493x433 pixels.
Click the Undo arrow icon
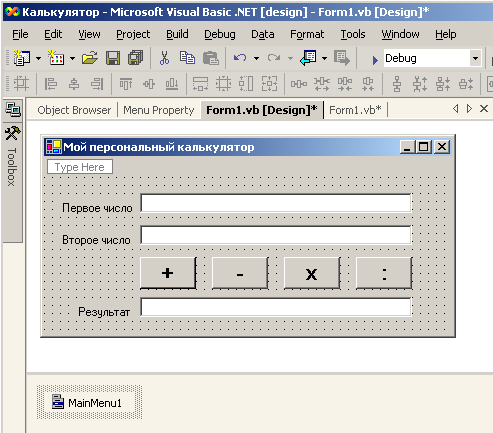click(240, 58)
